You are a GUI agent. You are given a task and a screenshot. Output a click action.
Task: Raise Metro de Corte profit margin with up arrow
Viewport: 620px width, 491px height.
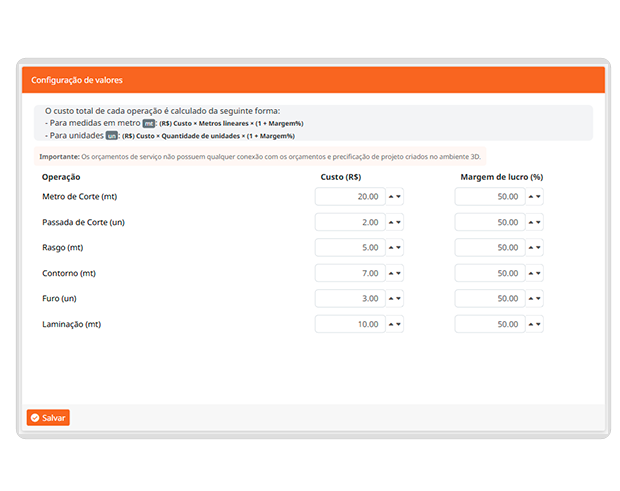[530, 197]
